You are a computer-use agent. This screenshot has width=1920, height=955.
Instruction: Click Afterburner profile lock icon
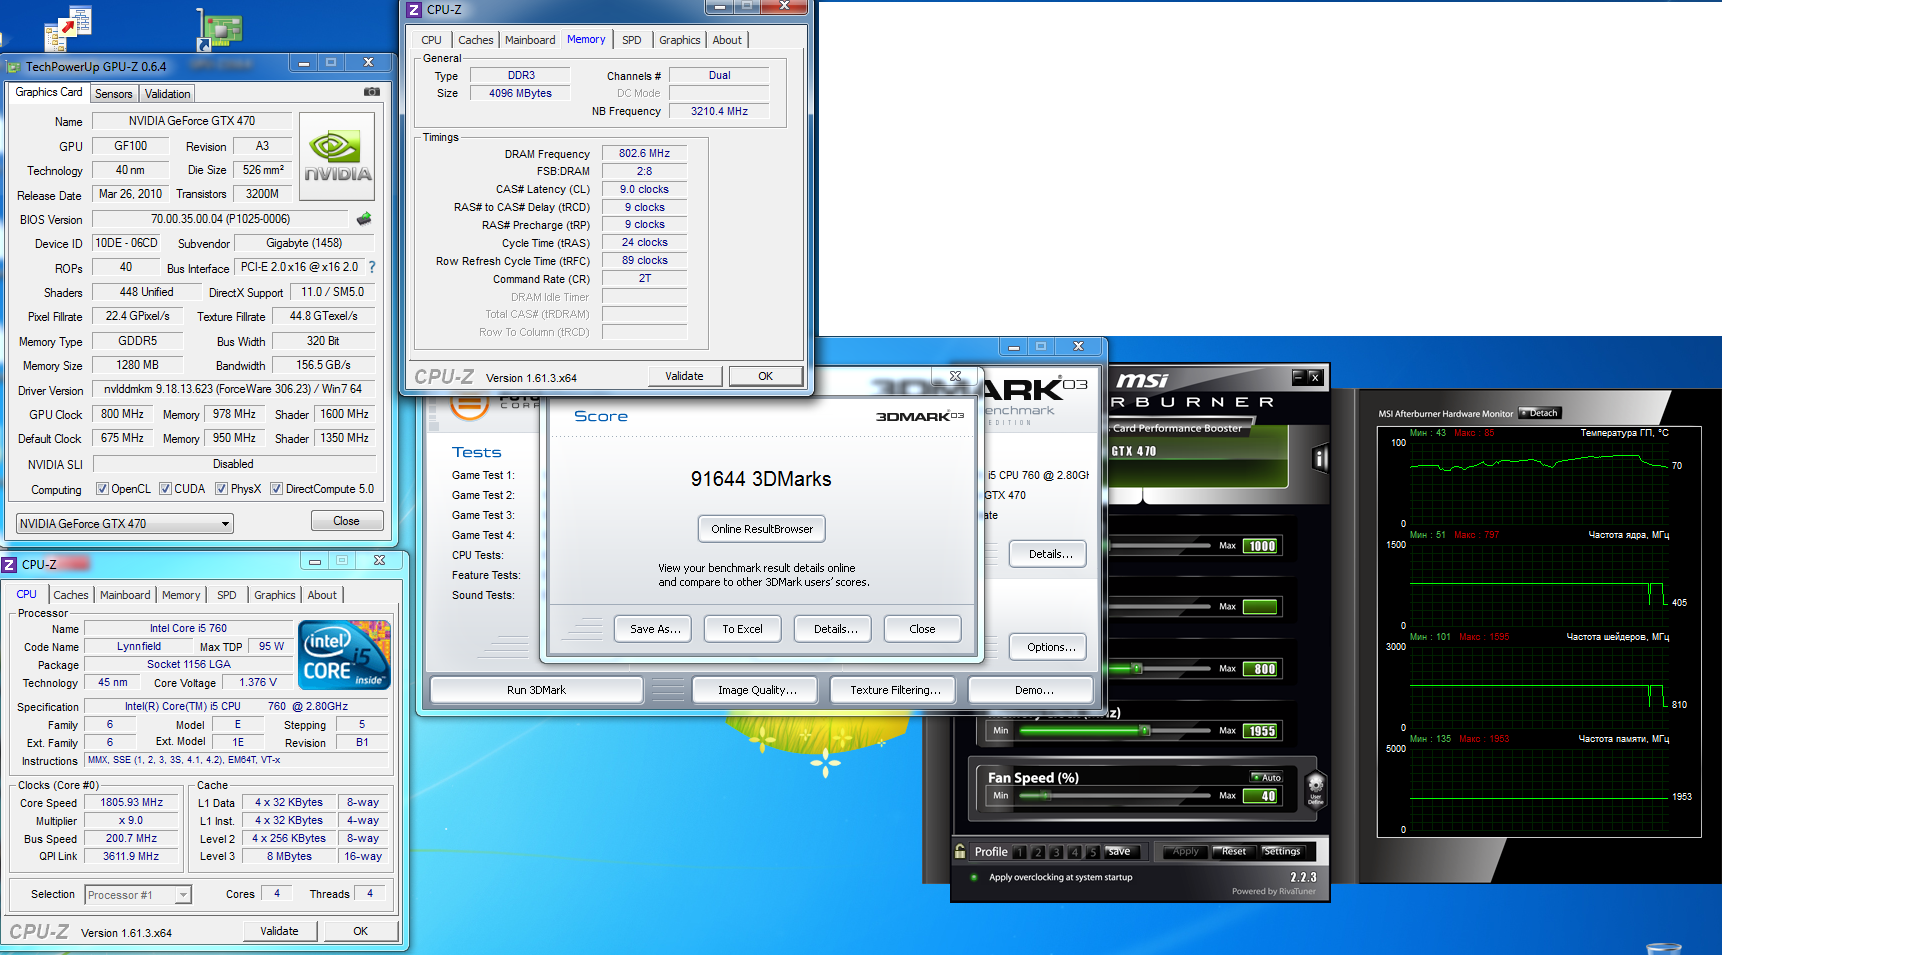[960, 851]
